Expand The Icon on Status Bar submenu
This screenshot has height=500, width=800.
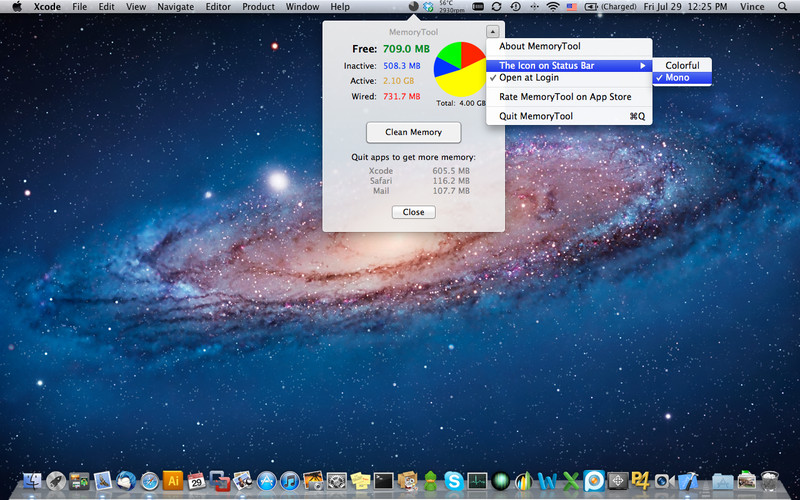pos(569,65)
